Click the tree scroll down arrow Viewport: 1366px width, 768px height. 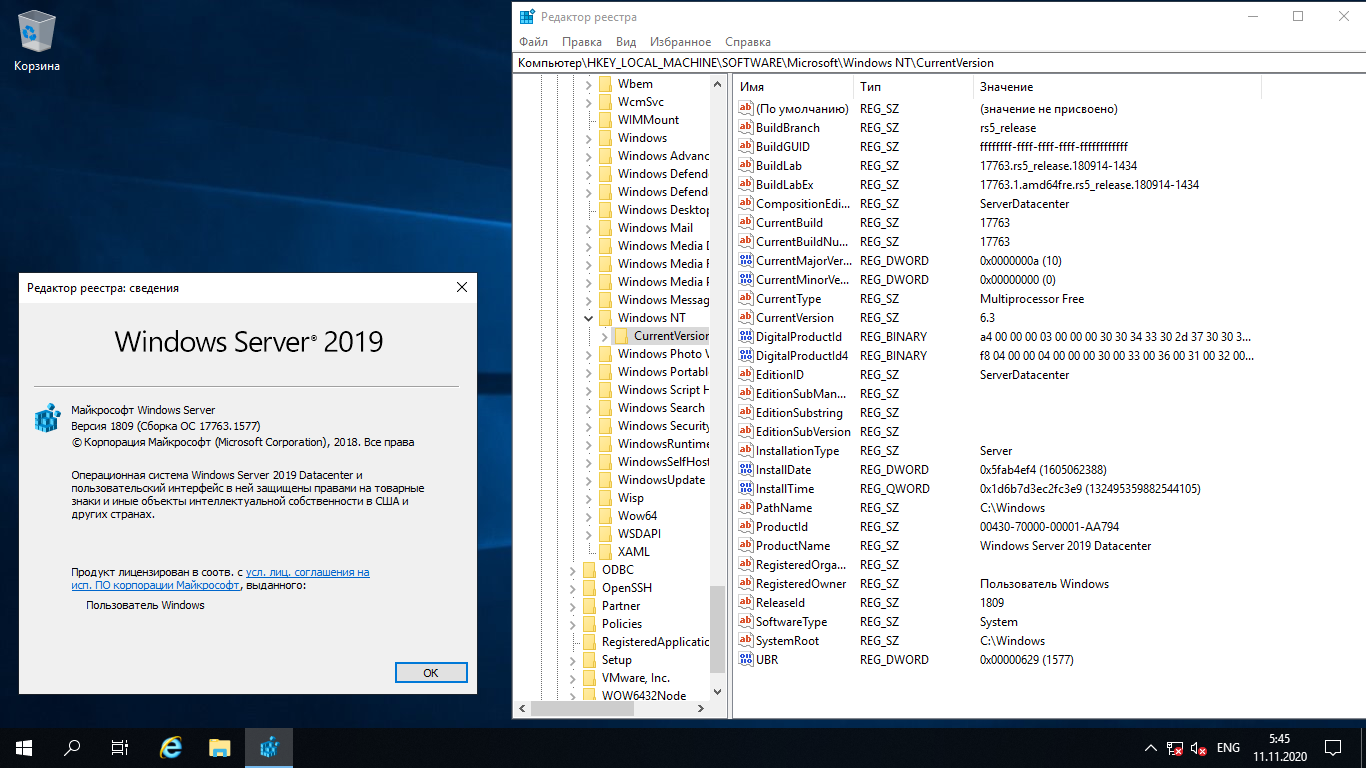[717, 691]
